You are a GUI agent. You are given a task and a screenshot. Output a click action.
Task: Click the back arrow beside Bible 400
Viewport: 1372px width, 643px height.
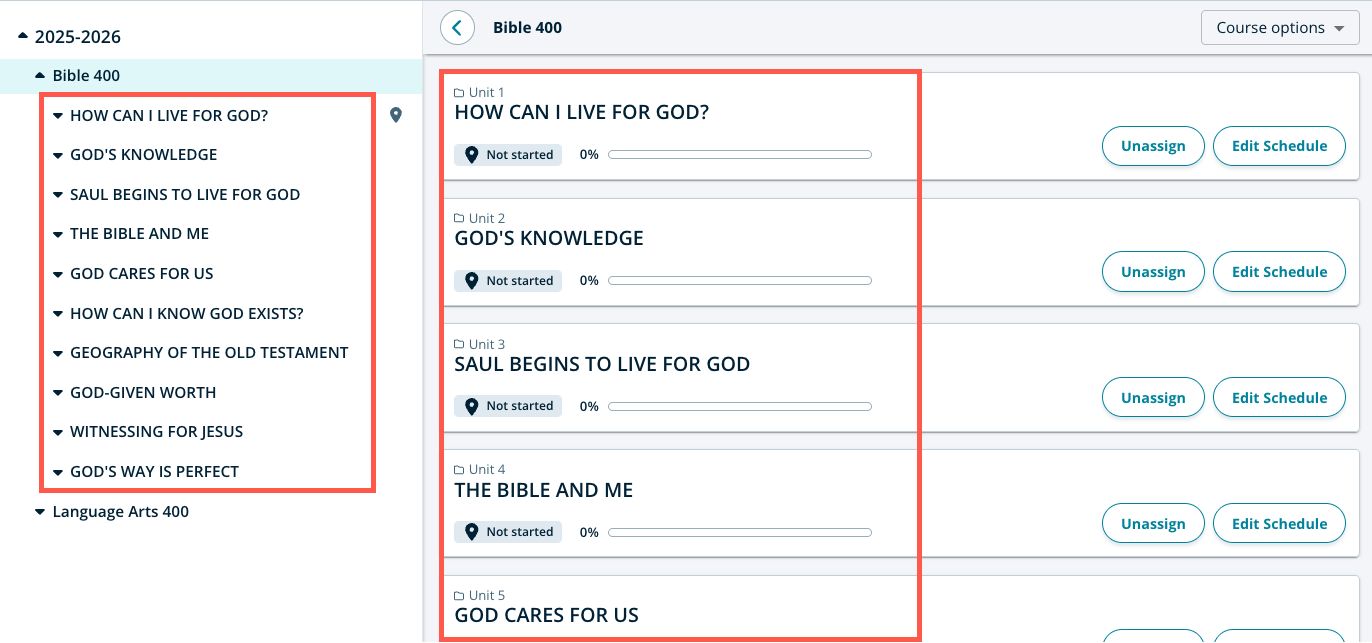(x=457, y=28)
